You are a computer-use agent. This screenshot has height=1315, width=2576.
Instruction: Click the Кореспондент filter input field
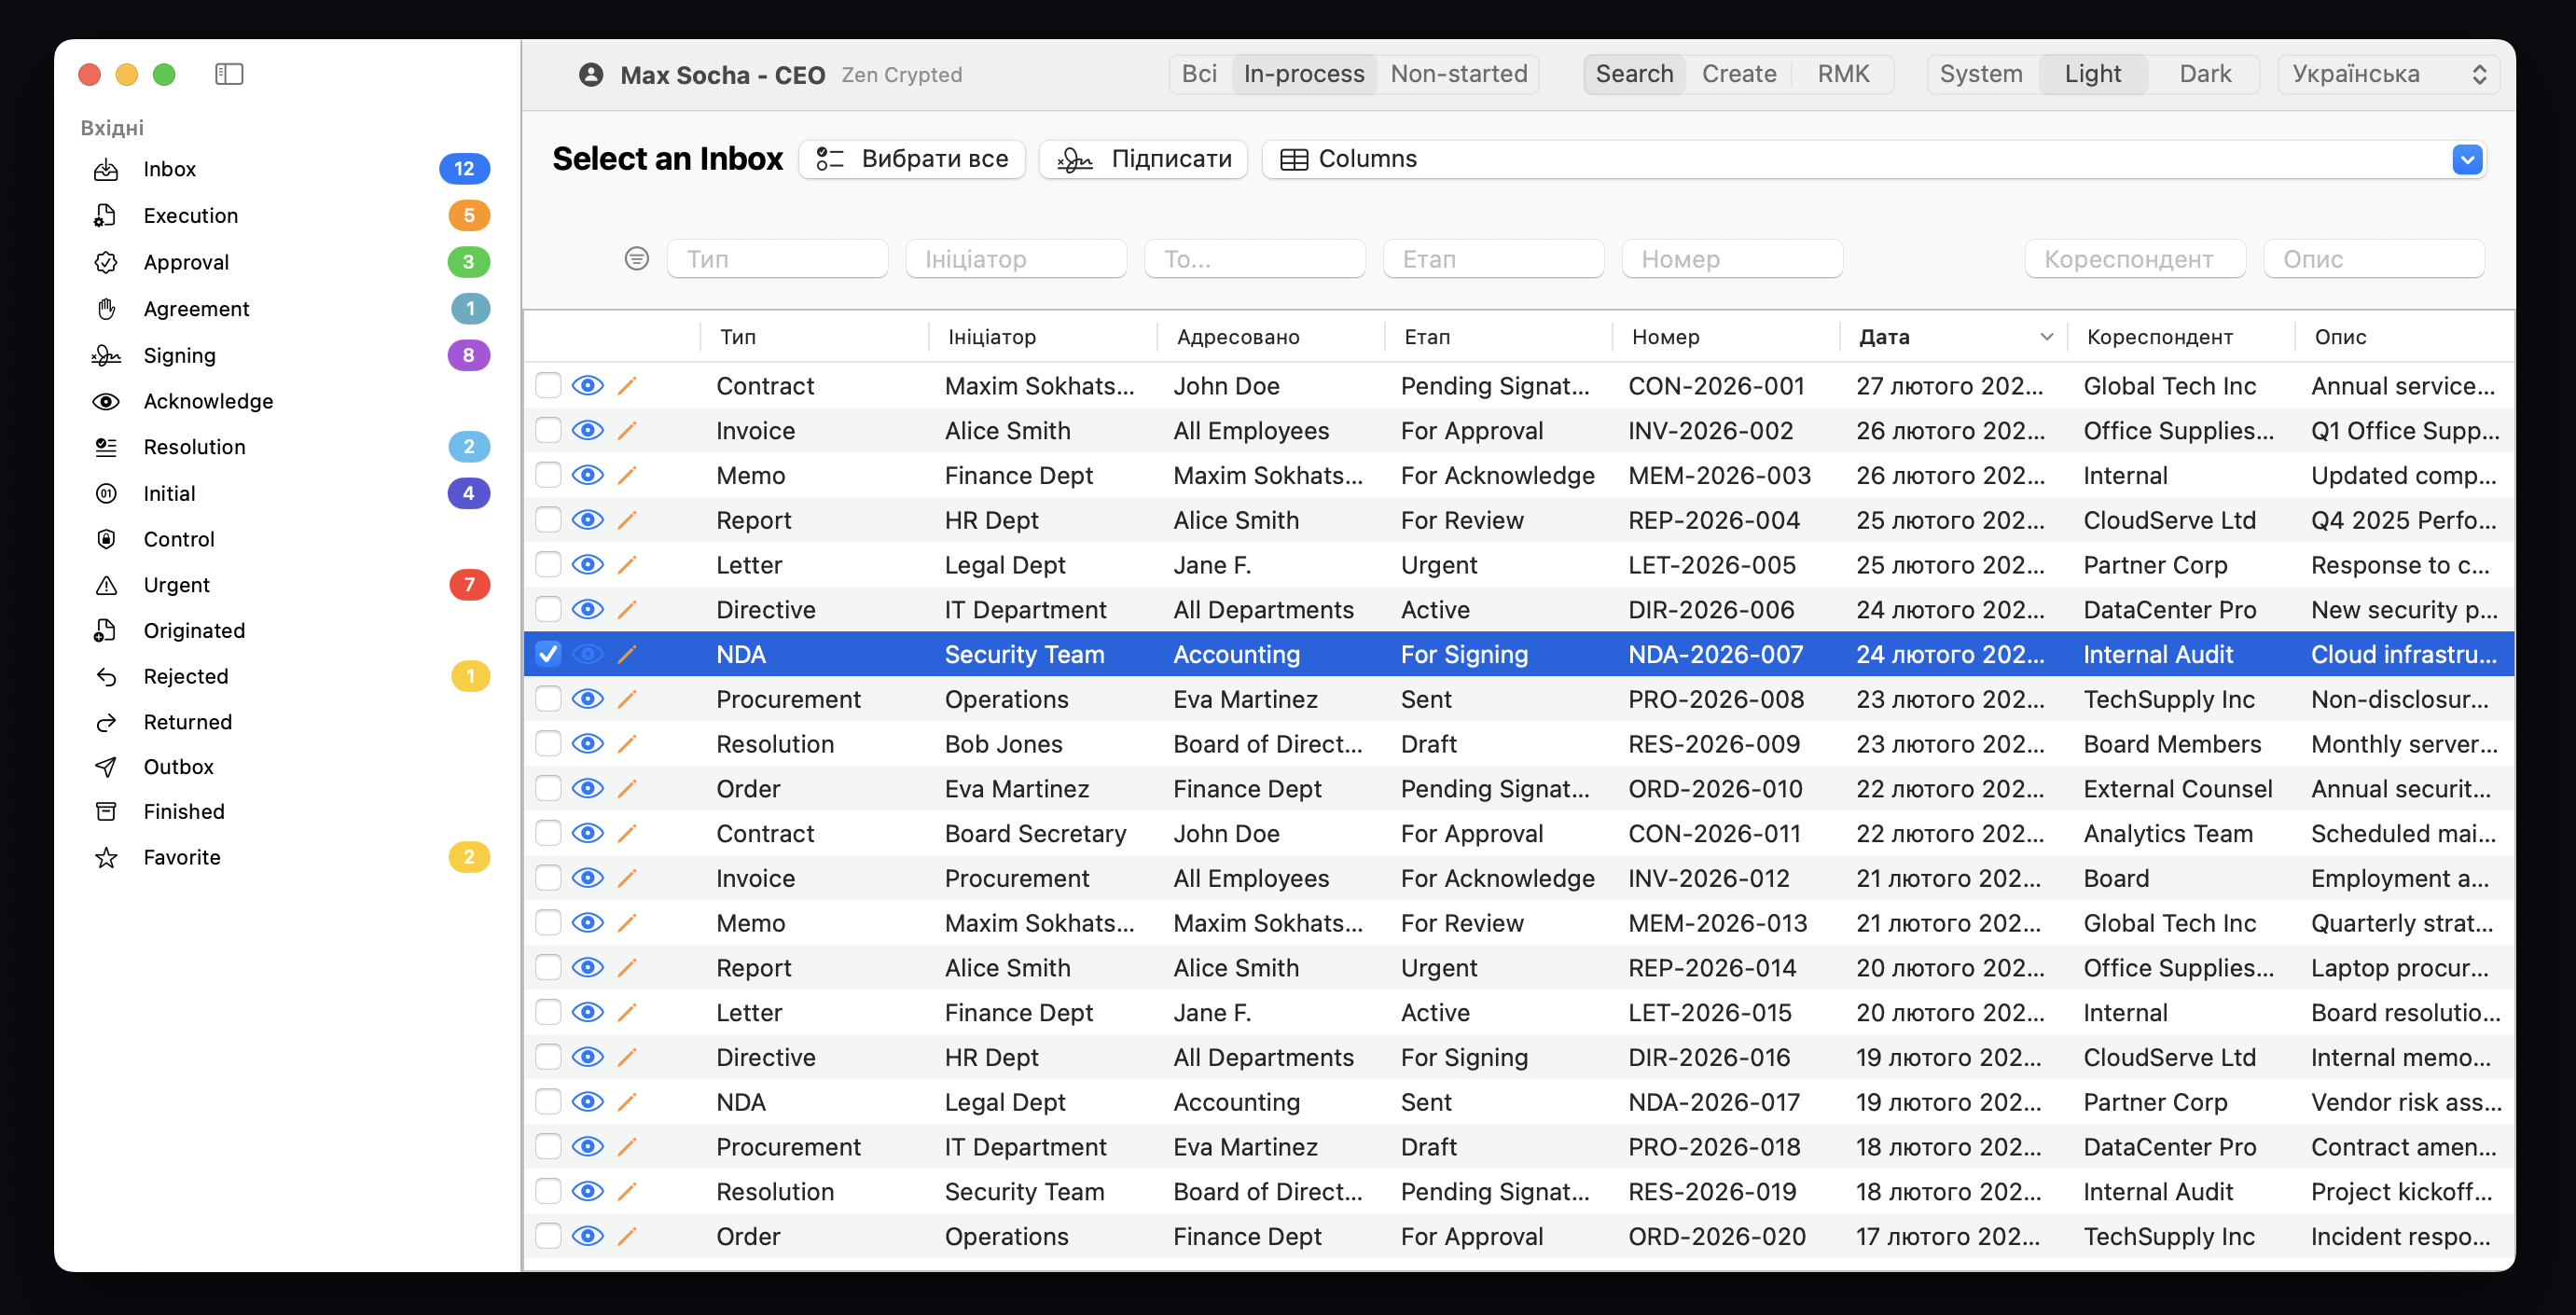point(2135,259)
